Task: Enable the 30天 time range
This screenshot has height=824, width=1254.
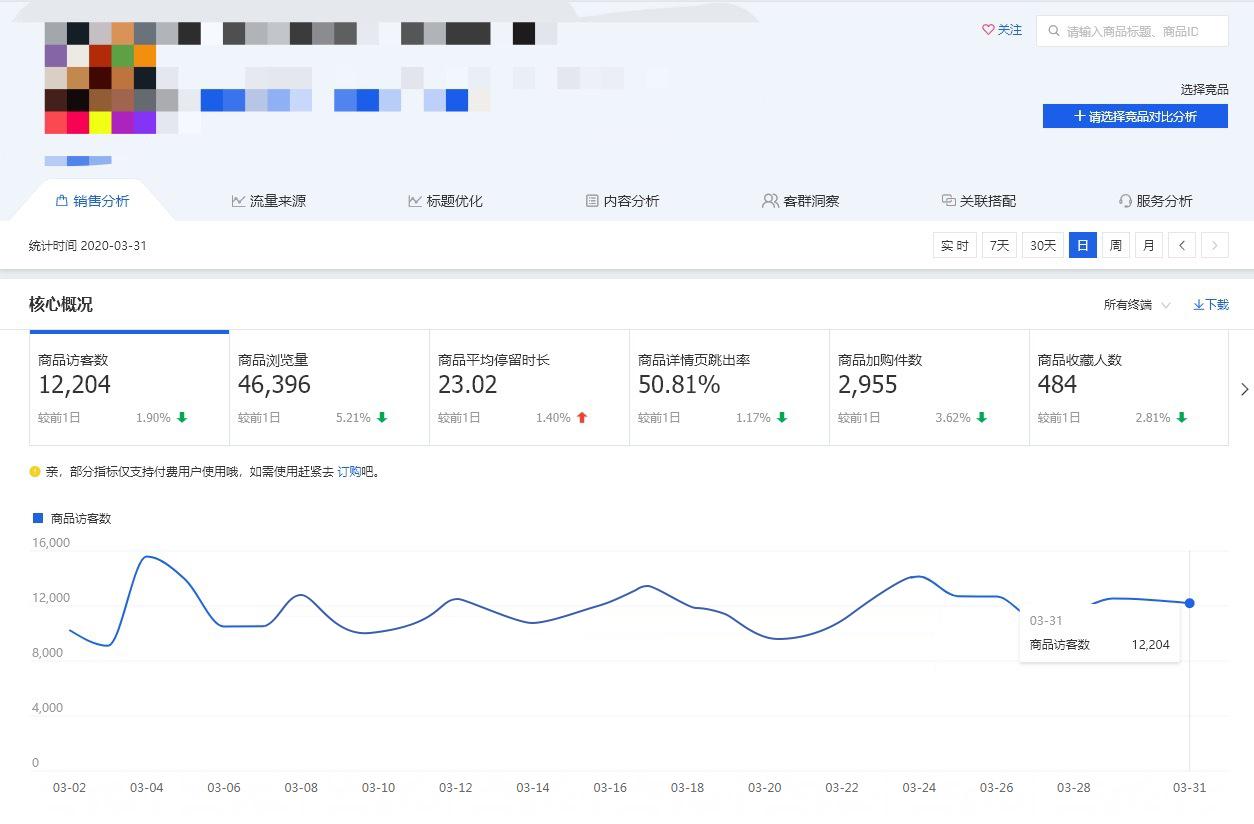Action: click(x=1042, y=245)
